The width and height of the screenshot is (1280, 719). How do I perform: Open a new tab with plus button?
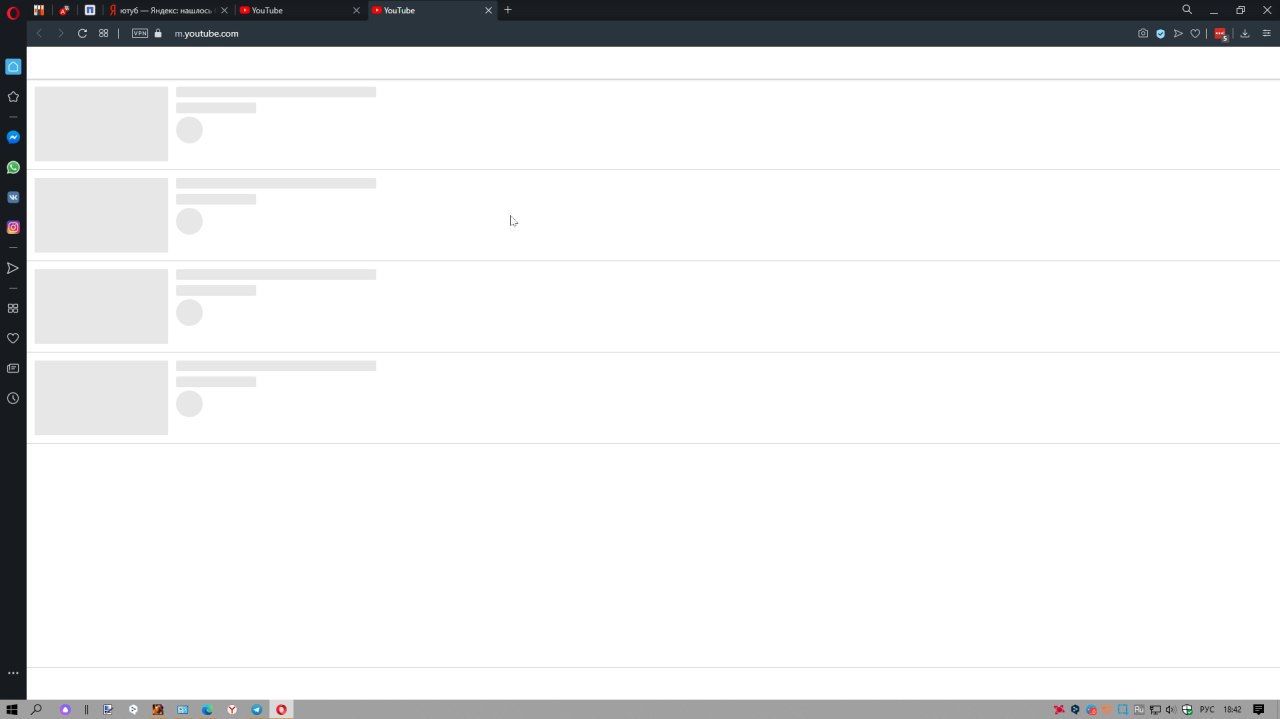[508, 10]
